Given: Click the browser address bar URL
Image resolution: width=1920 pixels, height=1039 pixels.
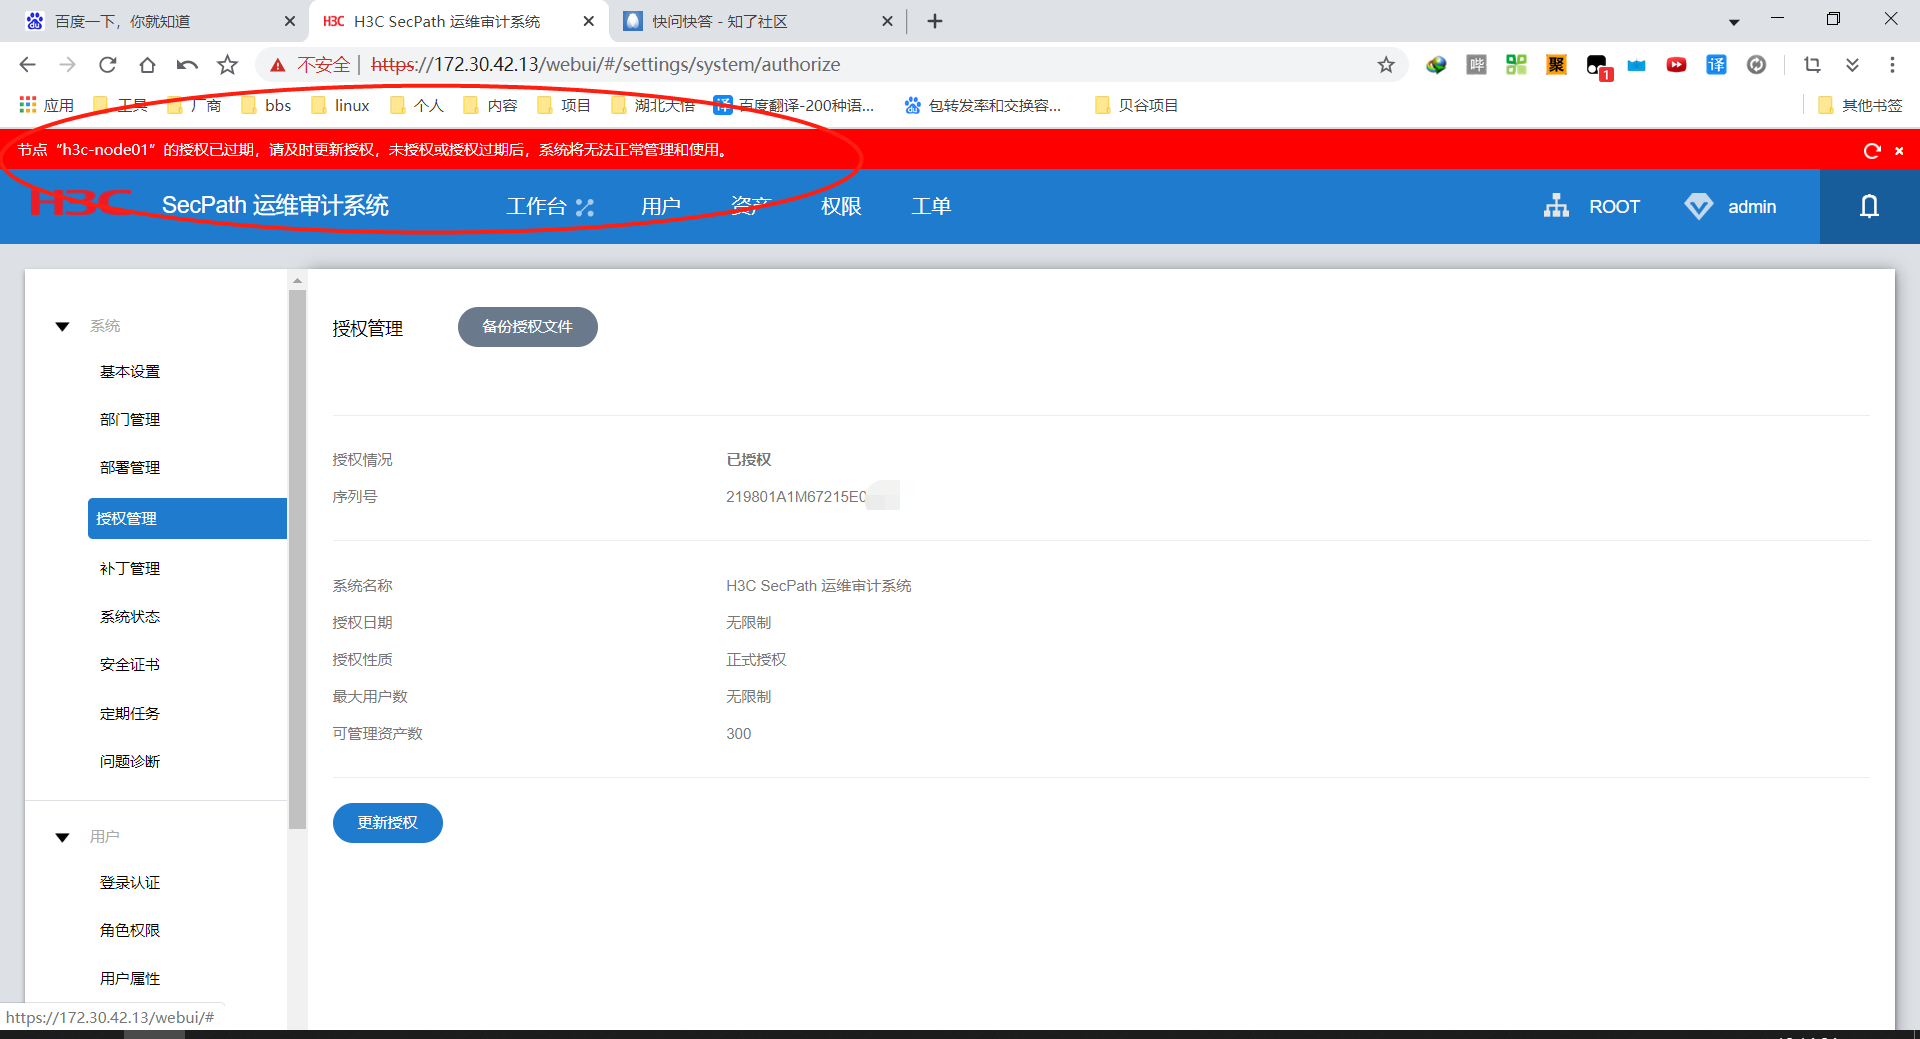Looking at the screenshot, I should [x=606, y=65].
